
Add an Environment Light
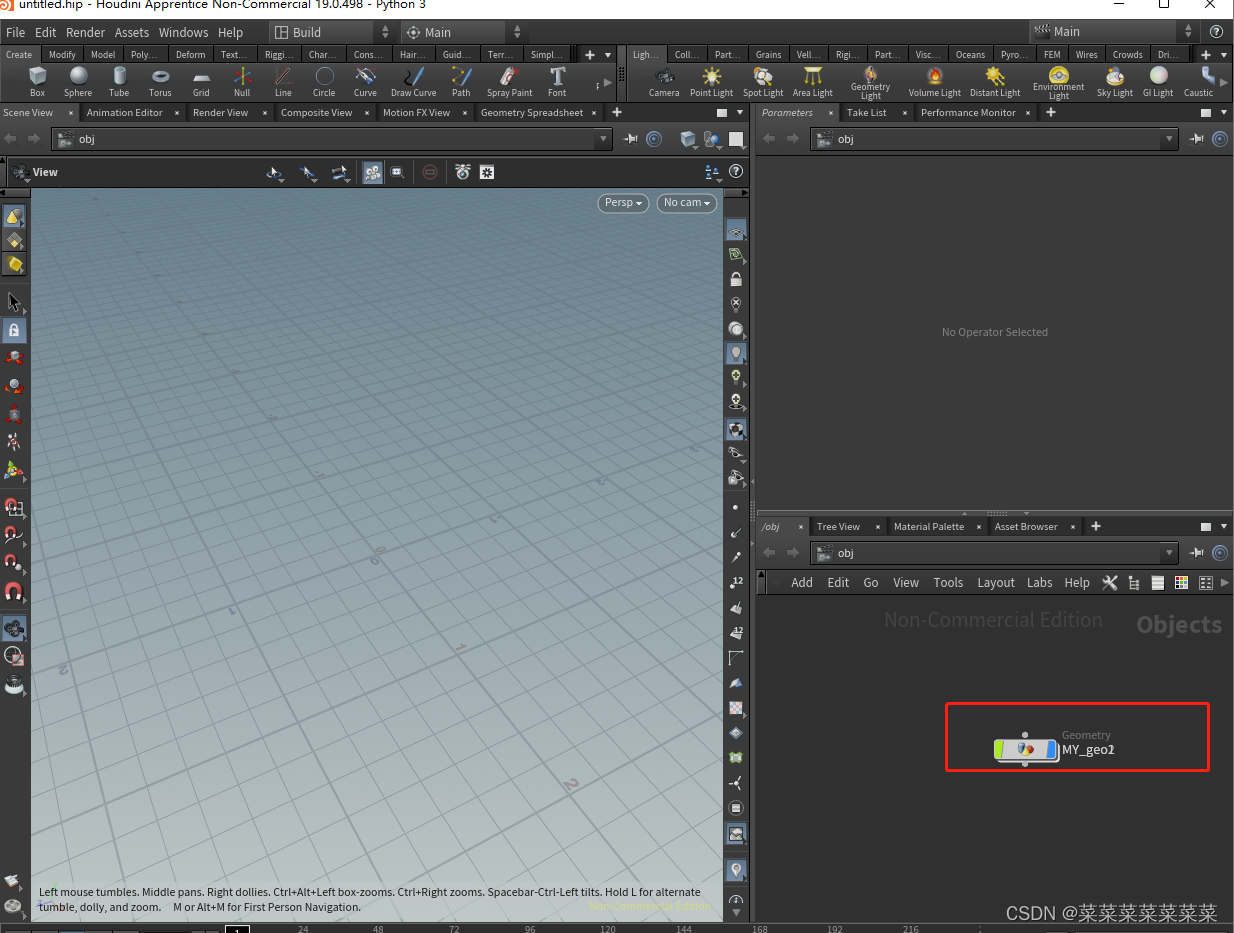1058,83
